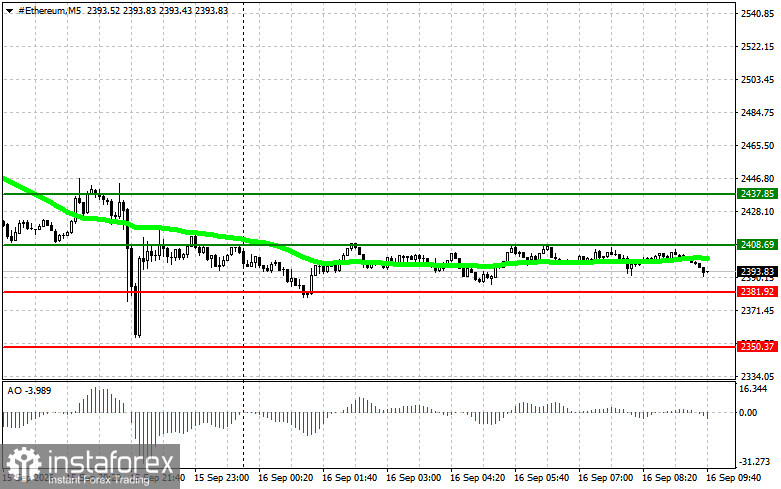Click the instaforex watermark text
The image size is (781, 489).
point(111,463)
